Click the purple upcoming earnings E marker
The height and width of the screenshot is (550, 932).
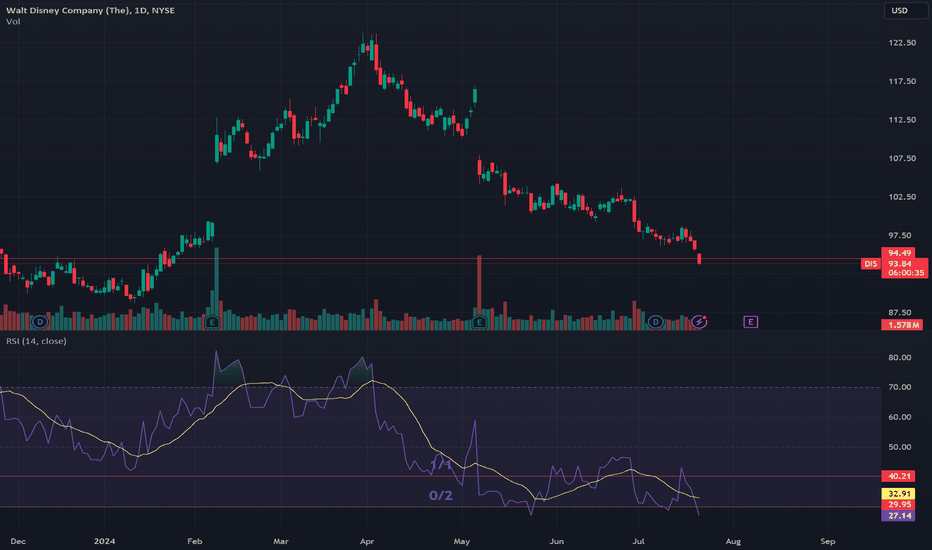750,322
